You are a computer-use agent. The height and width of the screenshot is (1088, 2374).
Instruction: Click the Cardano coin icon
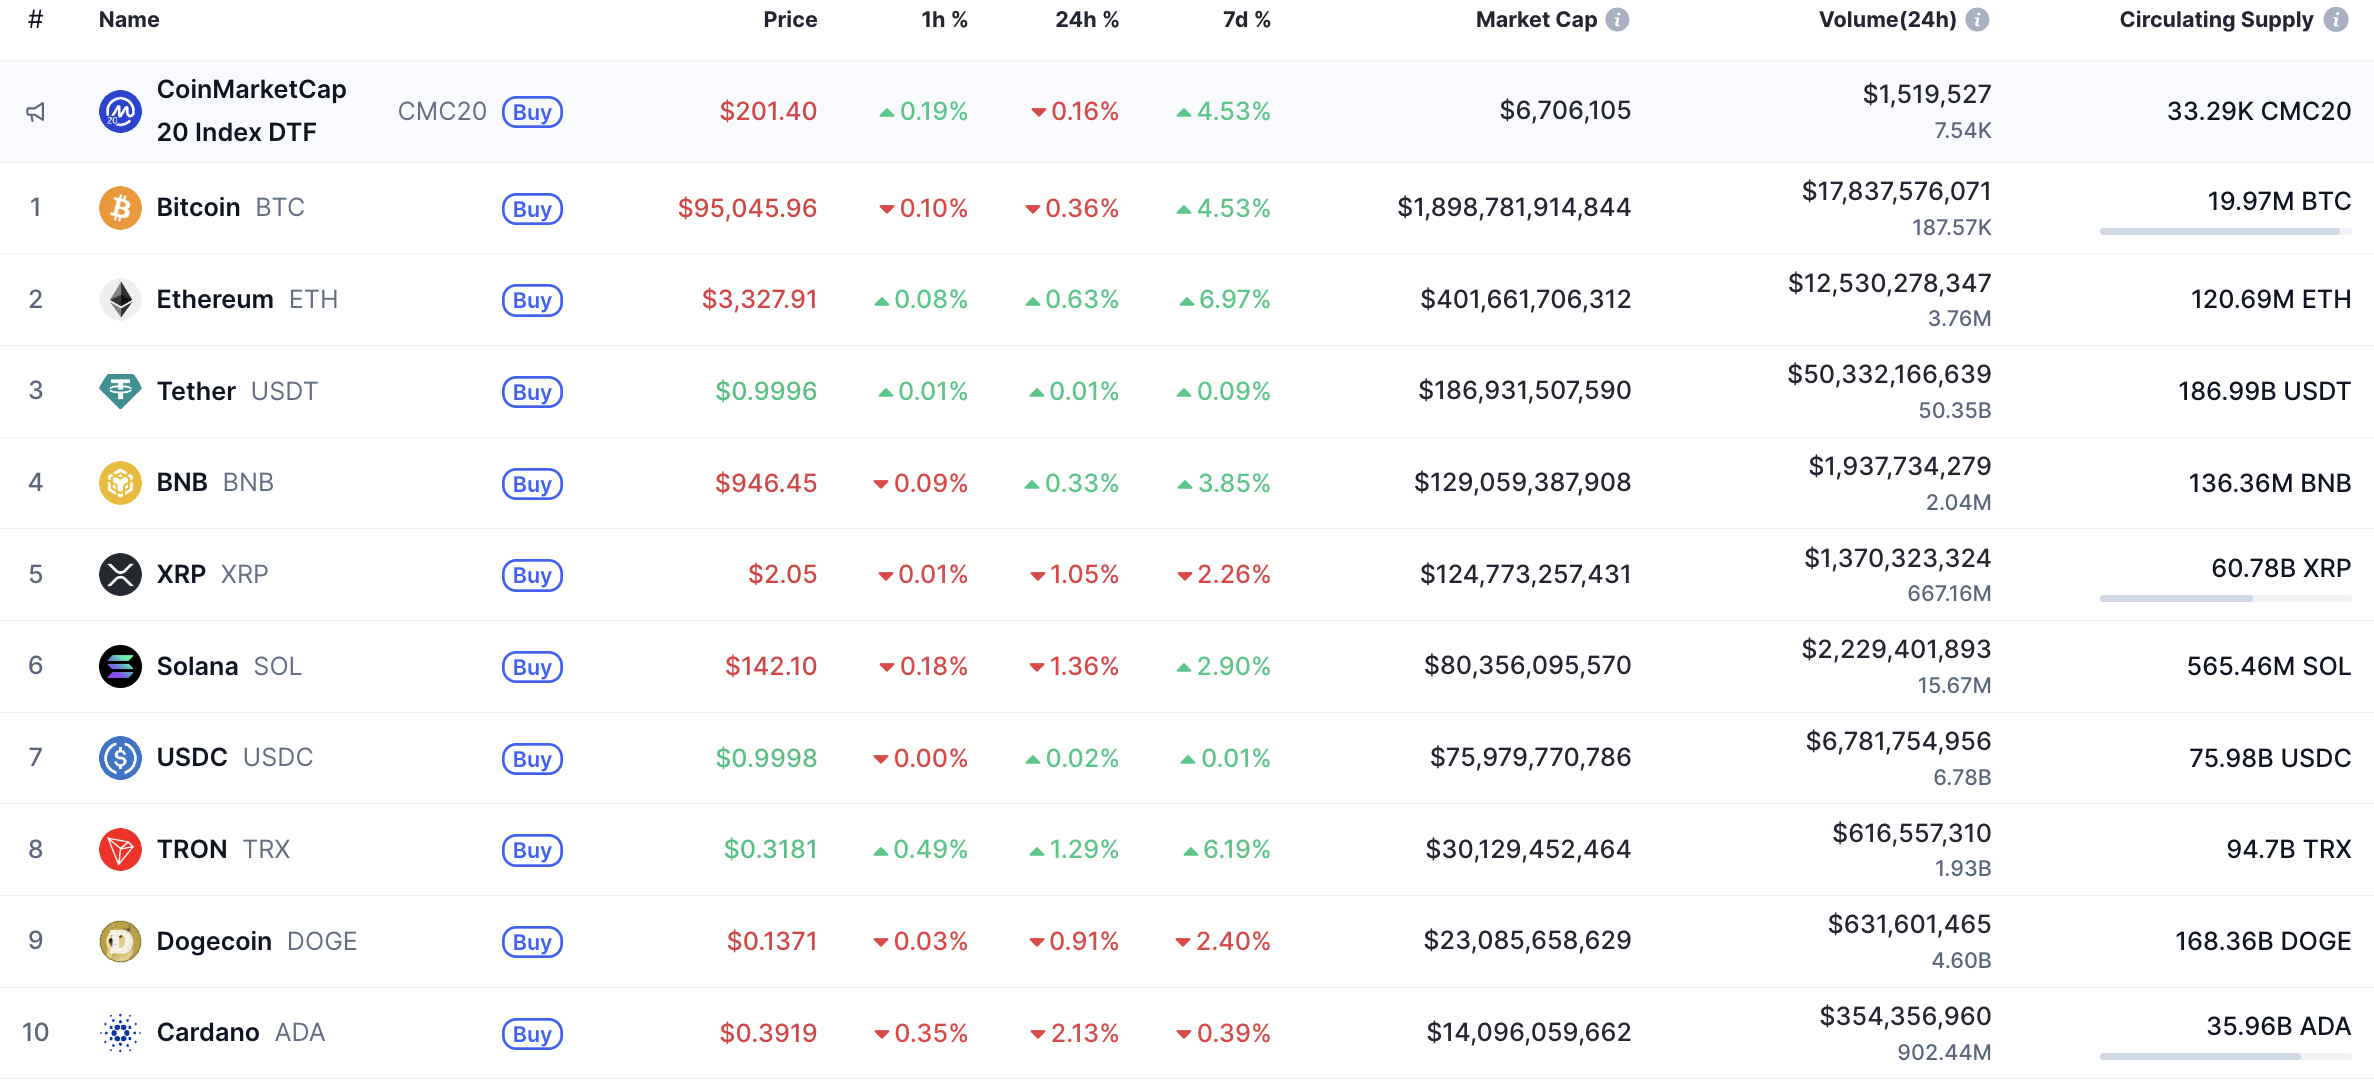[119, 1032]
